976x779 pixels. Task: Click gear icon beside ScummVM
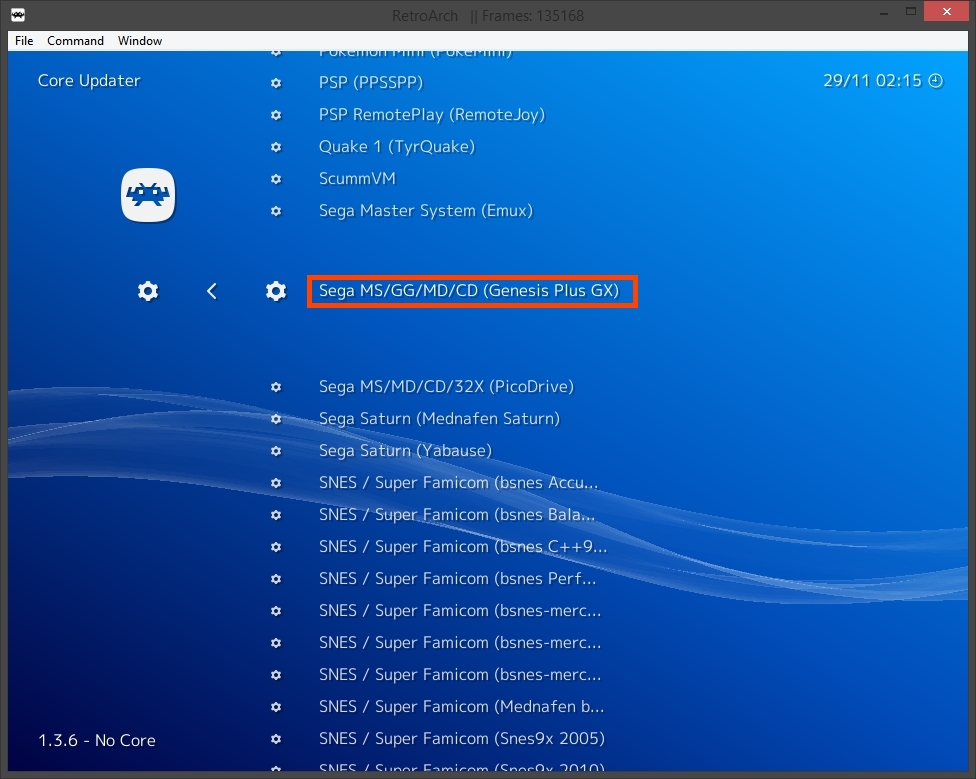click(276, 179)
